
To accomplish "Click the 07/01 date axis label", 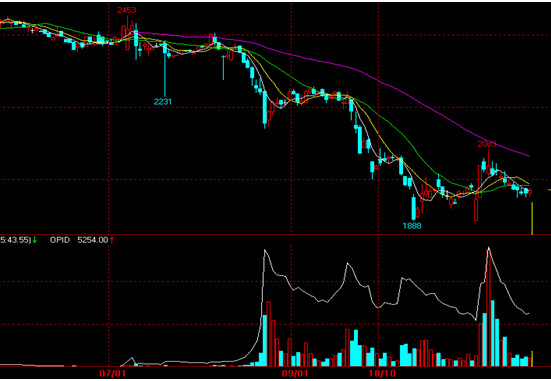I will coord(112,373).
